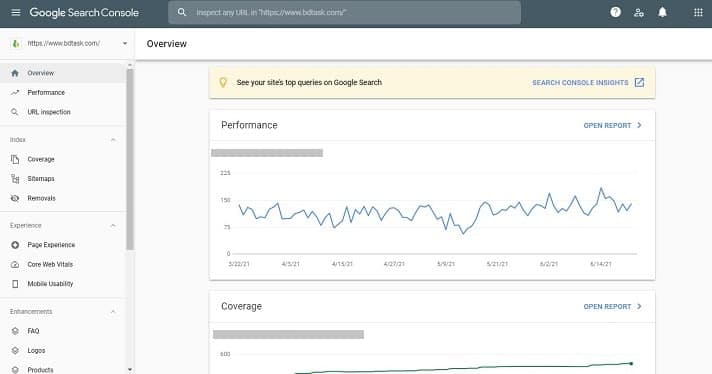Open the Google apps grid
The width and height of the screenshot is (712, 374).
coord(698,12)
